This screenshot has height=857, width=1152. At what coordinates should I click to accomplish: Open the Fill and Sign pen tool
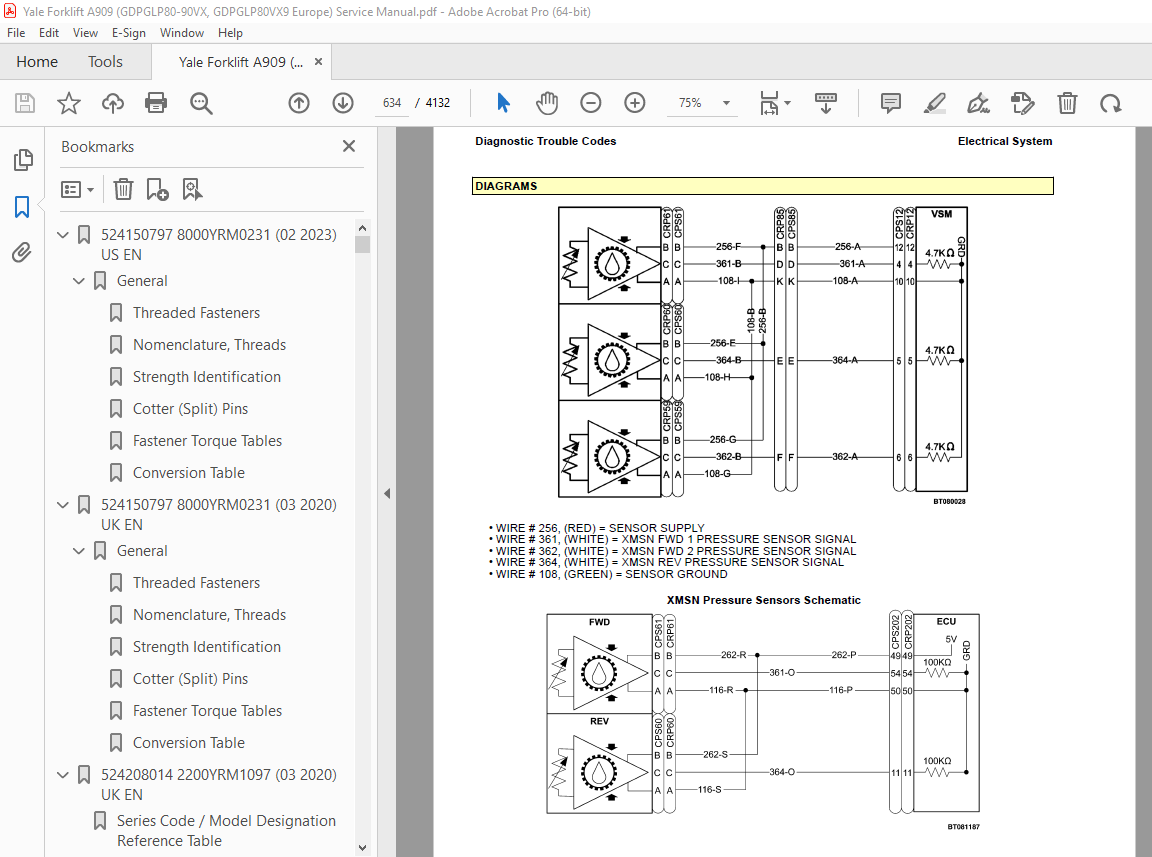(979, 103)
